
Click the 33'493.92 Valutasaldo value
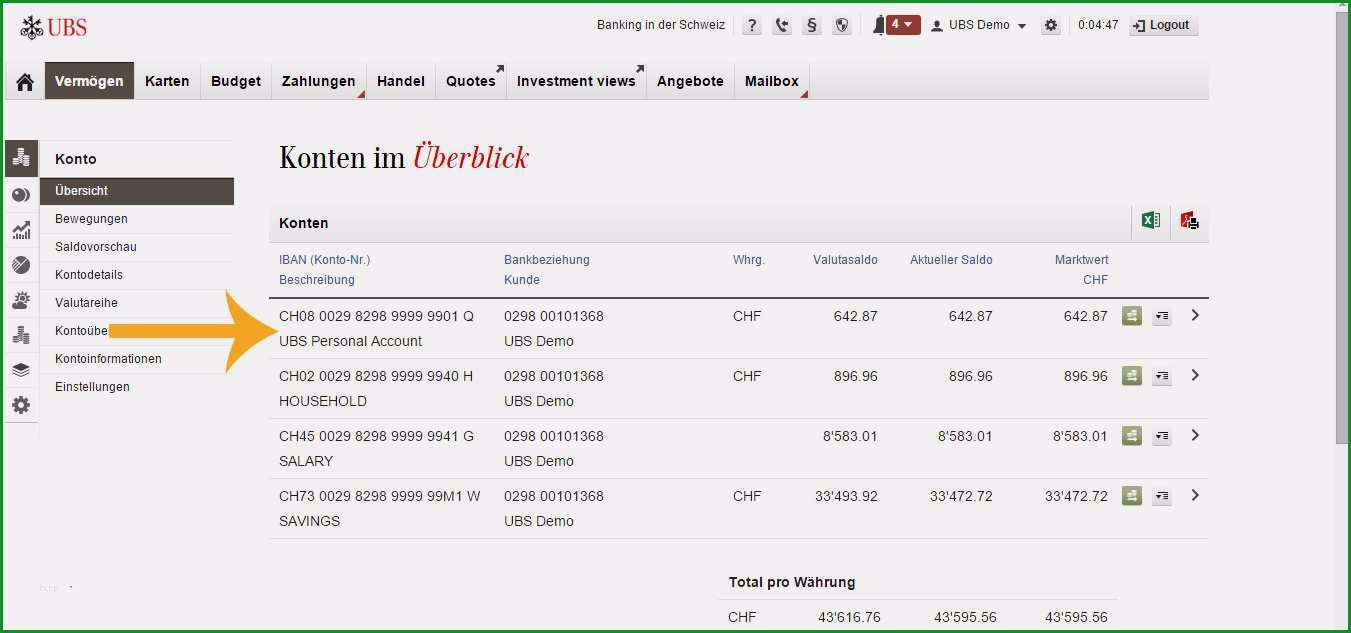846,496
